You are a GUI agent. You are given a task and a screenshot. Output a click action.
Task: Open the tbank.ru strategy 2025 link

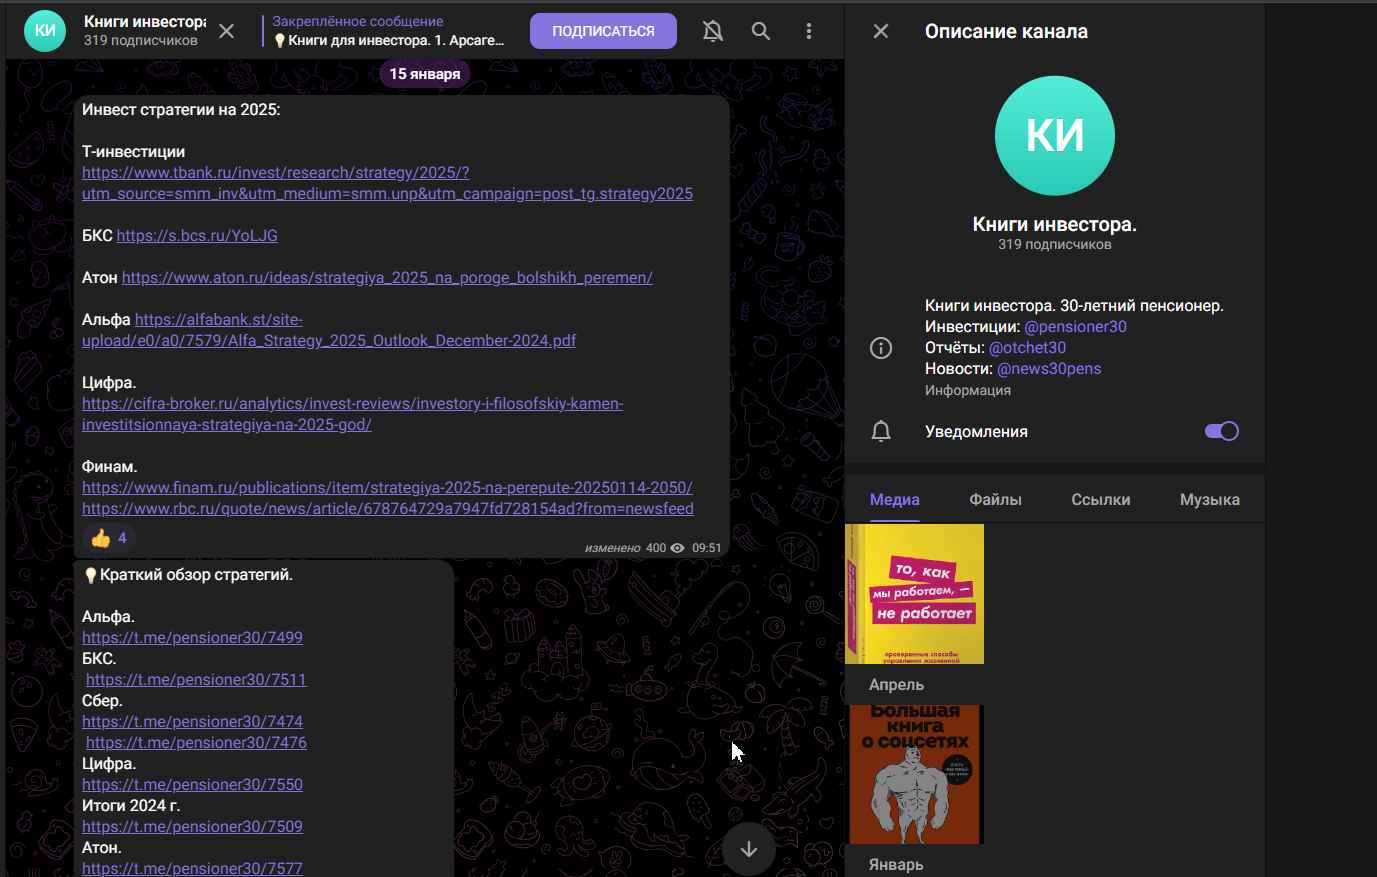387,183
